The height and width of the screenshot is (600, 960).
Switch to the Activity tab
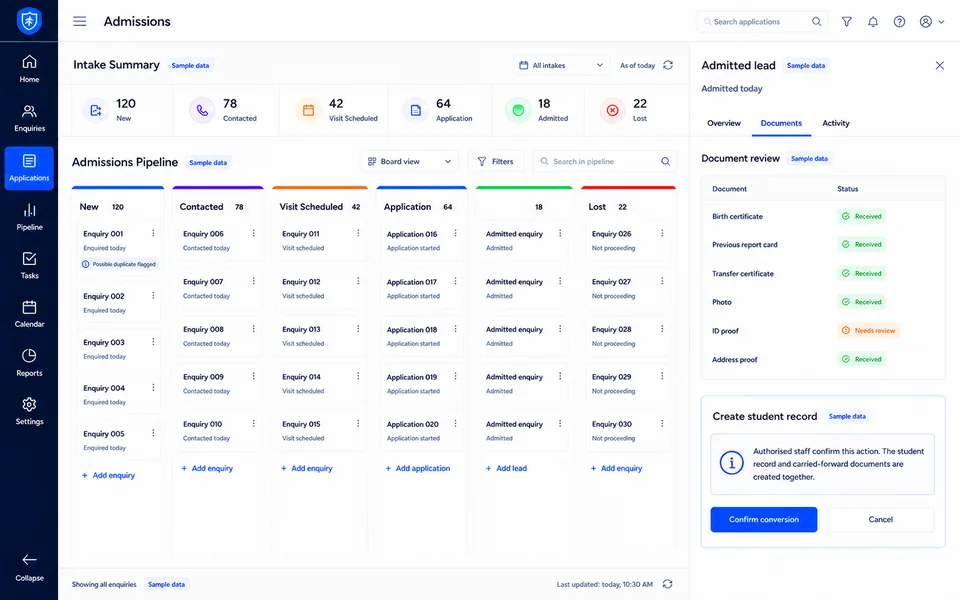pyautogui.click(x=836, y=123)
